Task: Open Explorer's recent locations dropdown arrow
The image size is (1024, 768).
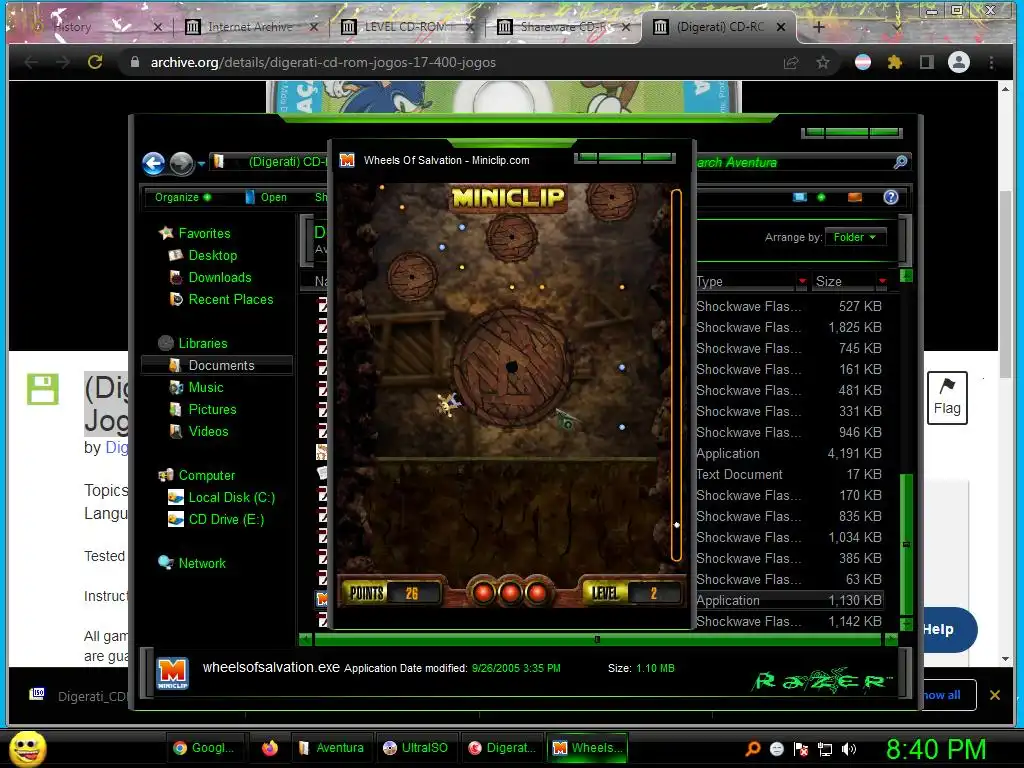Action: pyautogui.click(x=201, y=164)
